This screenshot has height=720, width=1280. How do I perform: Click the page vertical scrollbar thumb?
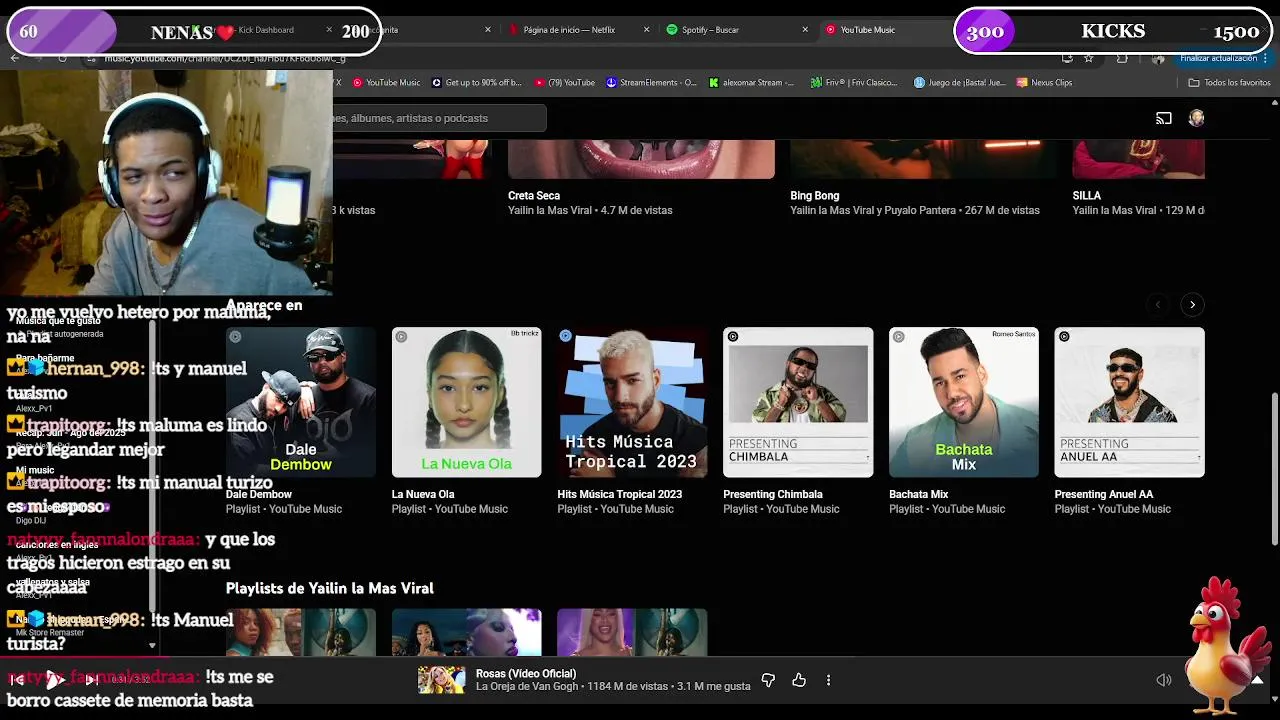(x=1274, y=468)
